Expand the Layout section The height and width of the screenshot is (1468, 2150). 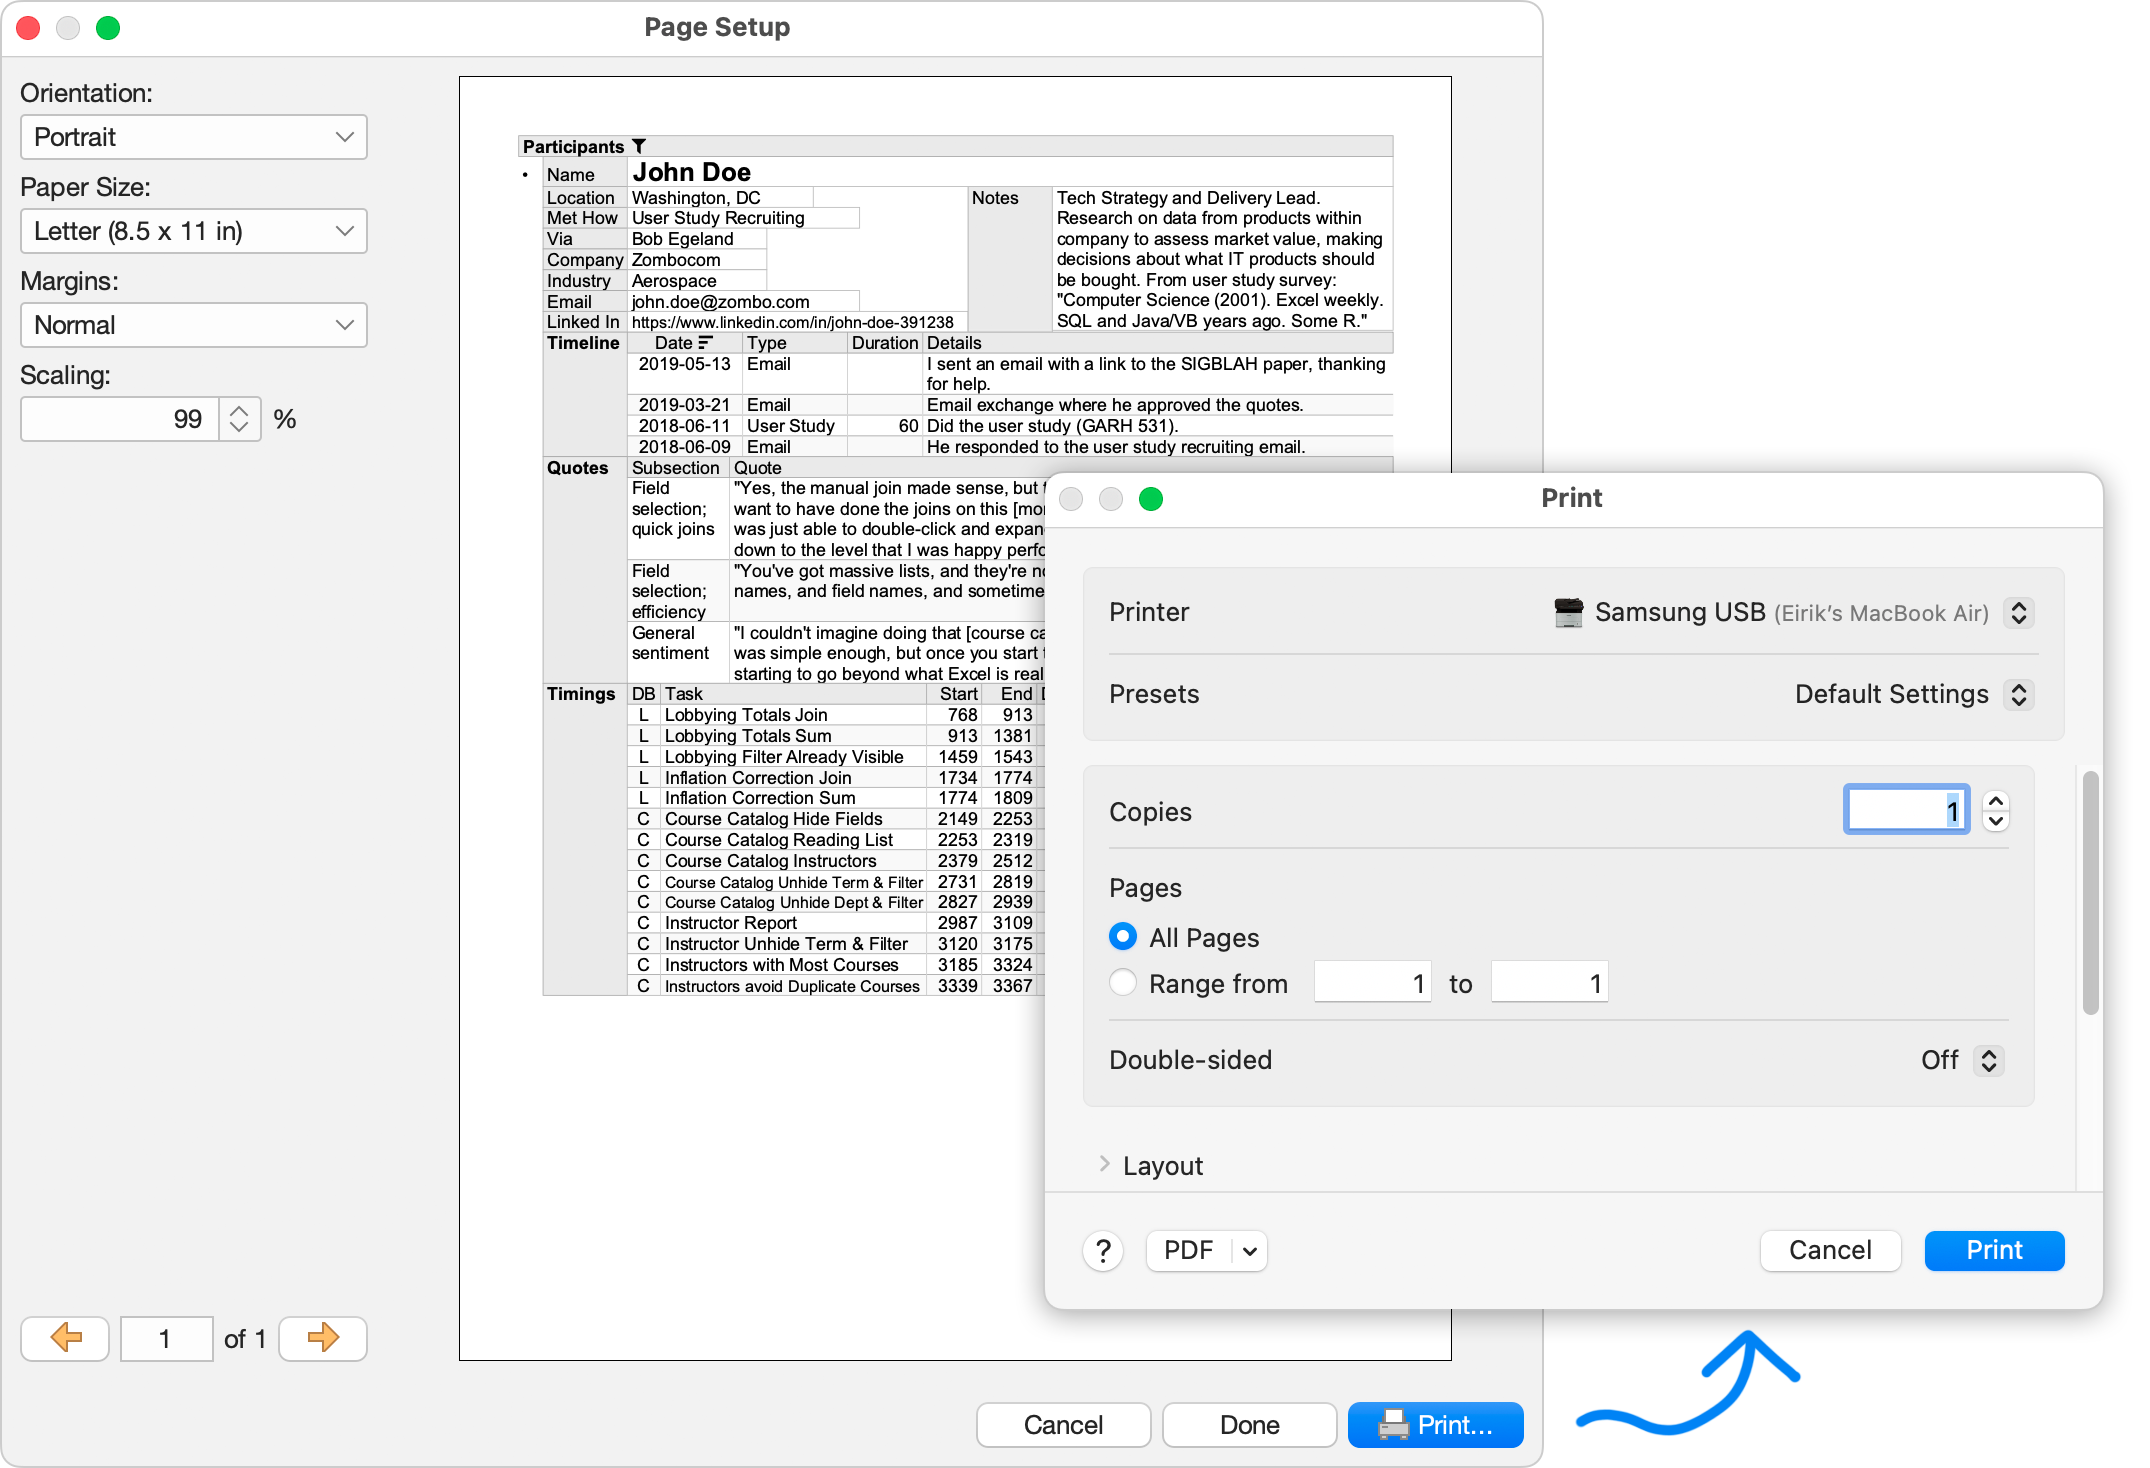(x=1105, y=1165)
